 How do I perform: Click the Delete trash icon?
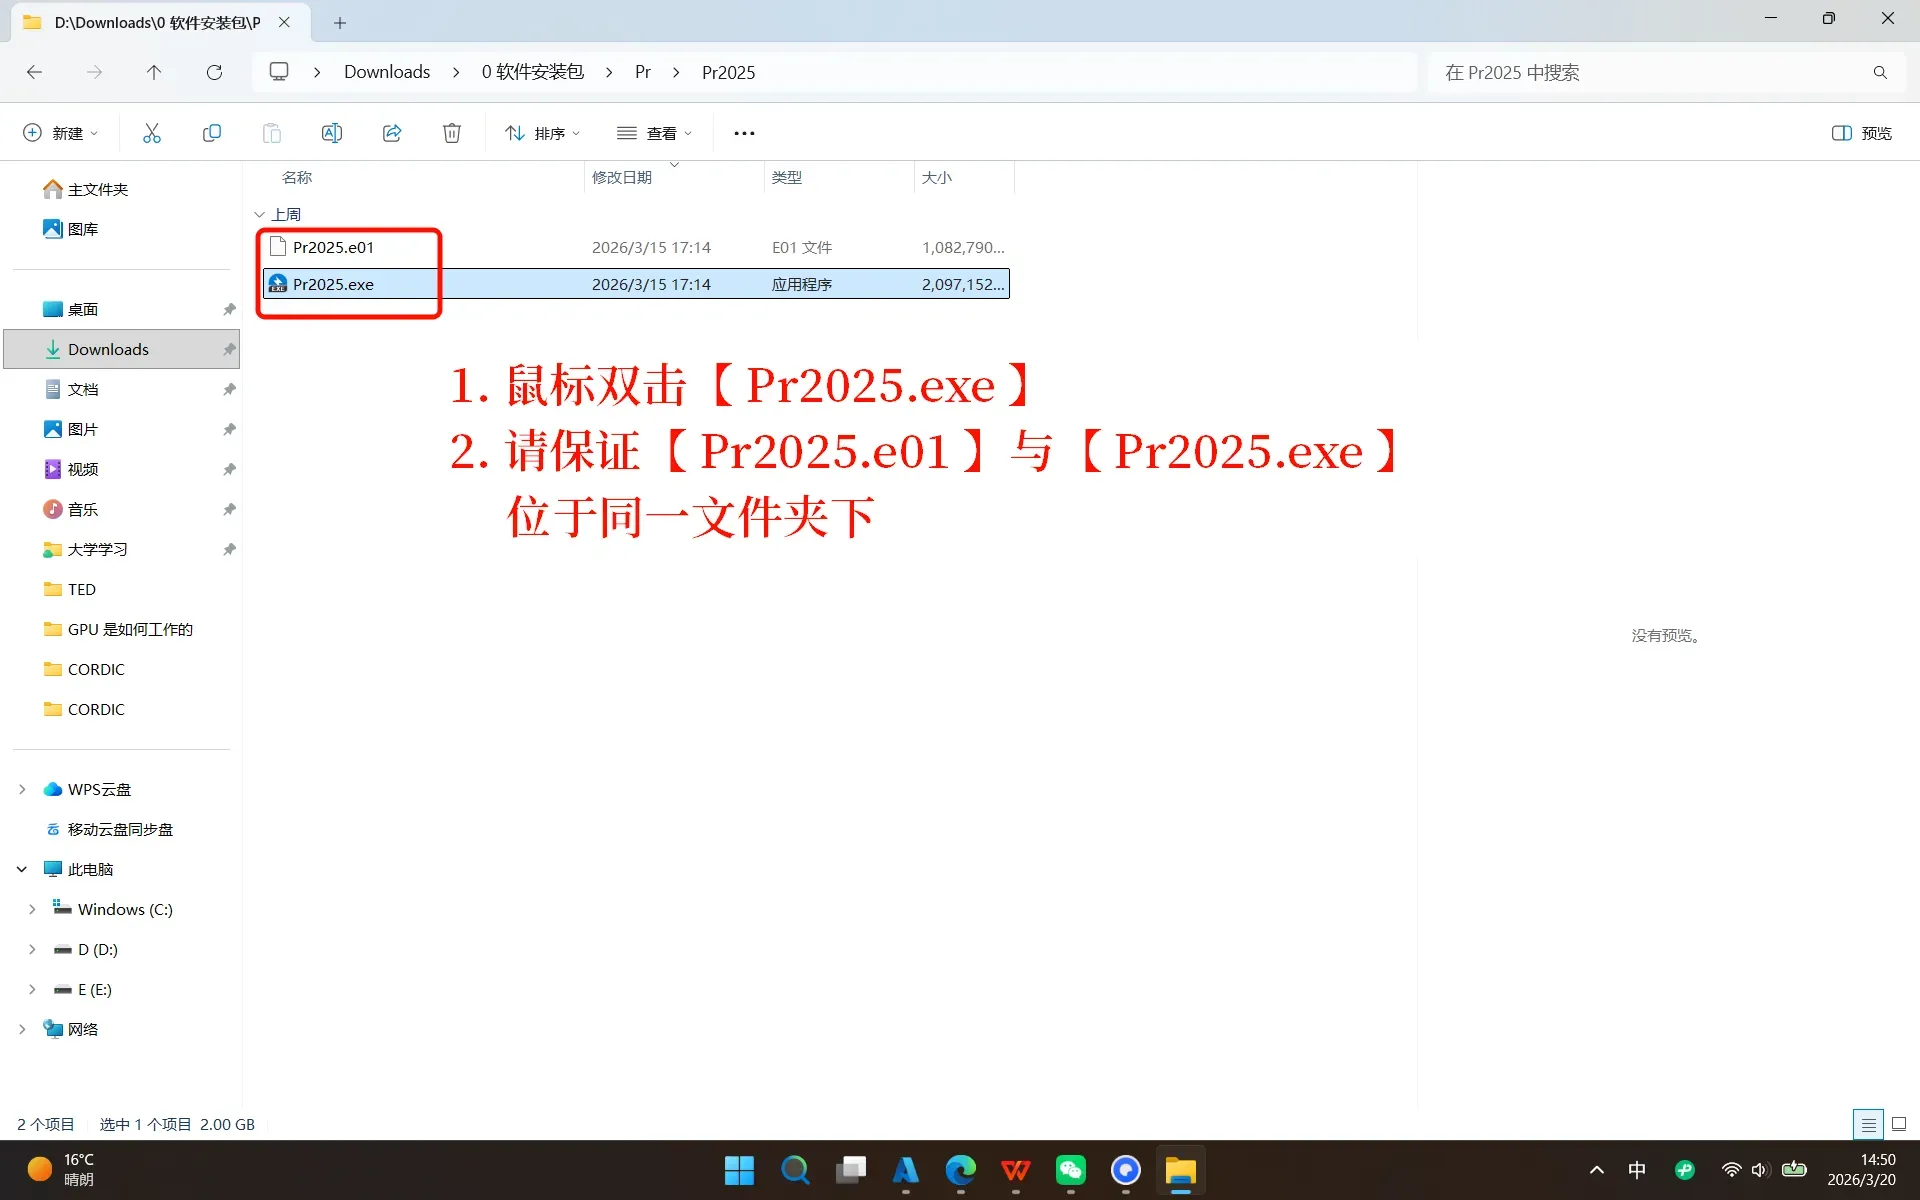pos(452,133)
